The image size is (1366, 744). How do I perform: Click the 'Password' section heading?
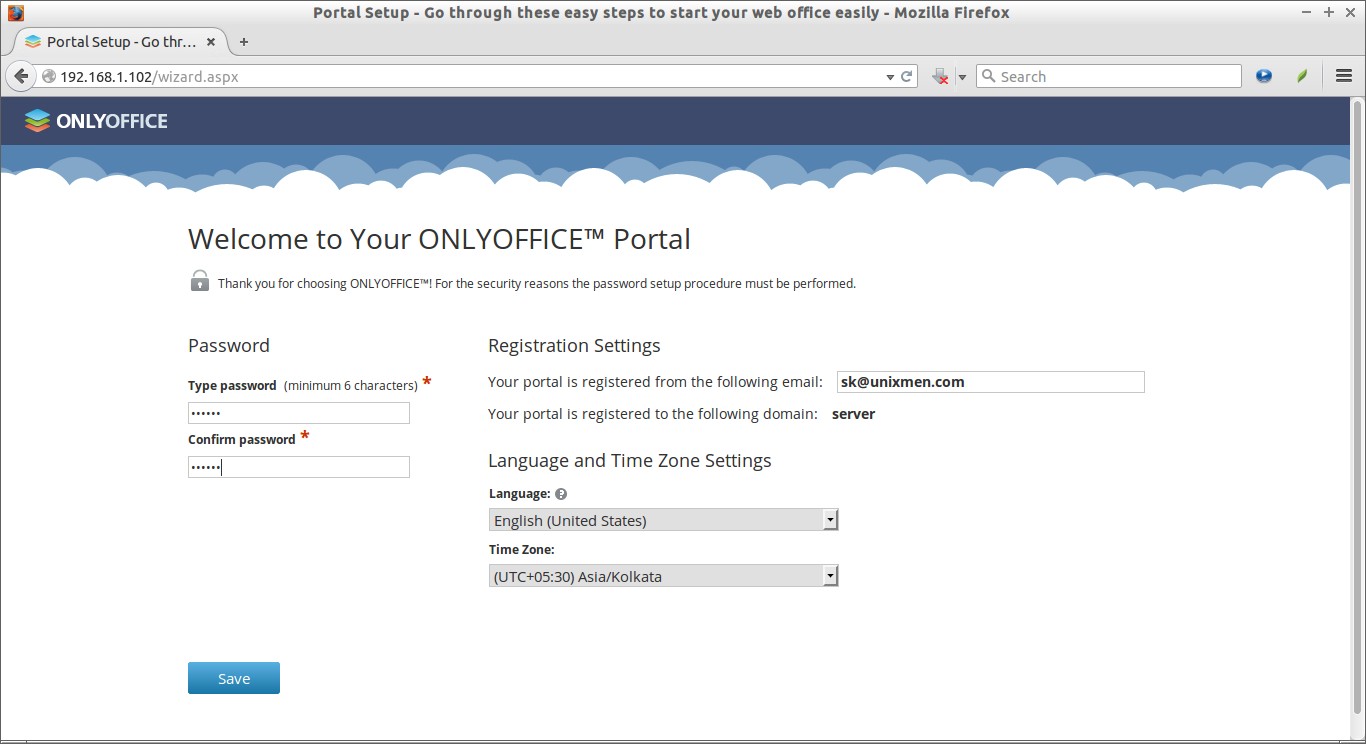[x=229, y=345]
